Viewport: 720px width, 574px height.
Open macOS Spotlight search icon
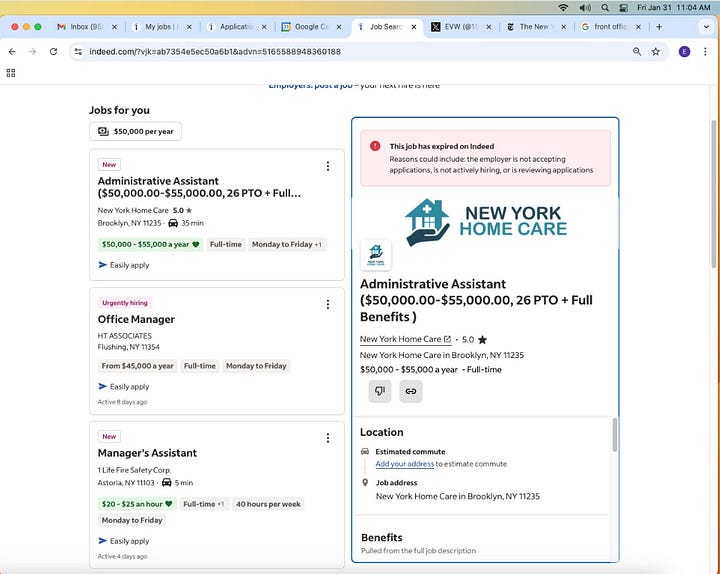tap(605, 7)
